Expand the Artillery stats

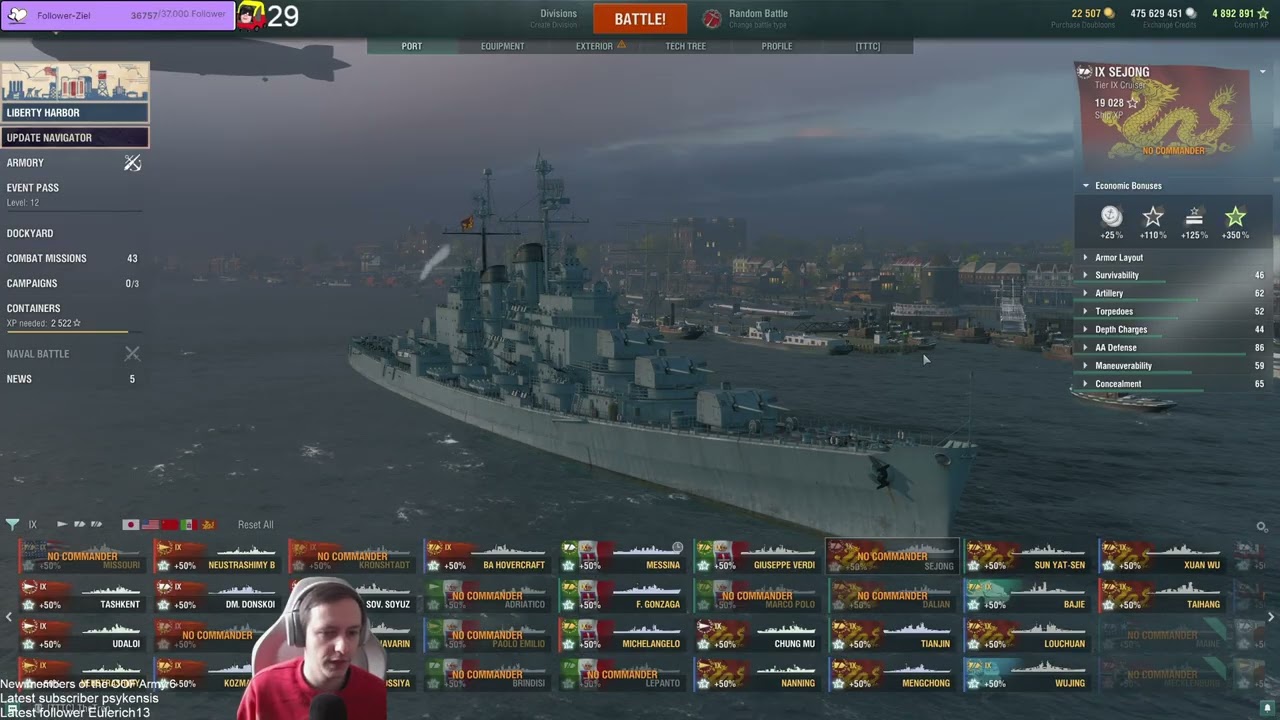click(1172, 294)
